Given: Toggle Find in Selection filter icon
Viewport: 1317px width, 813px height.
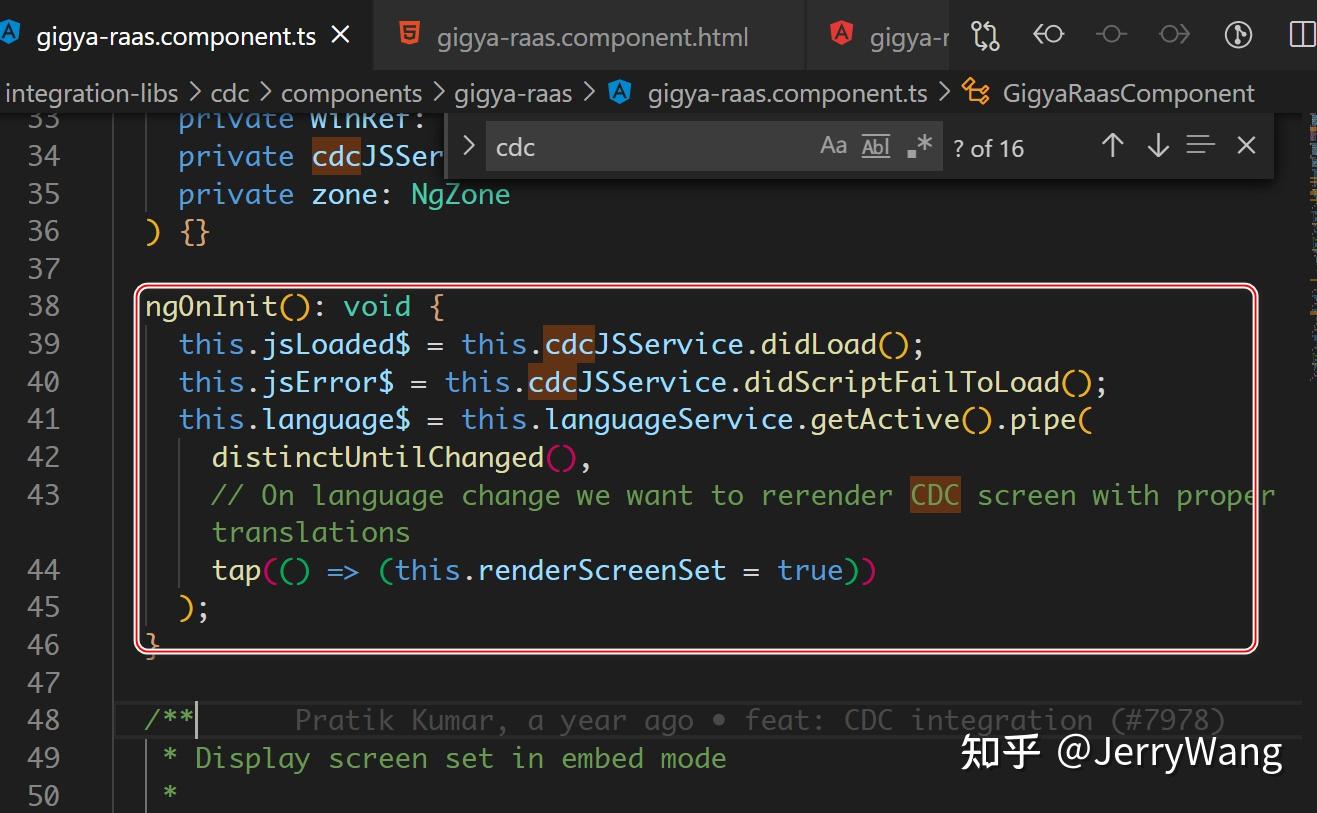Looking at the screenshot, I should (1200, 145).
